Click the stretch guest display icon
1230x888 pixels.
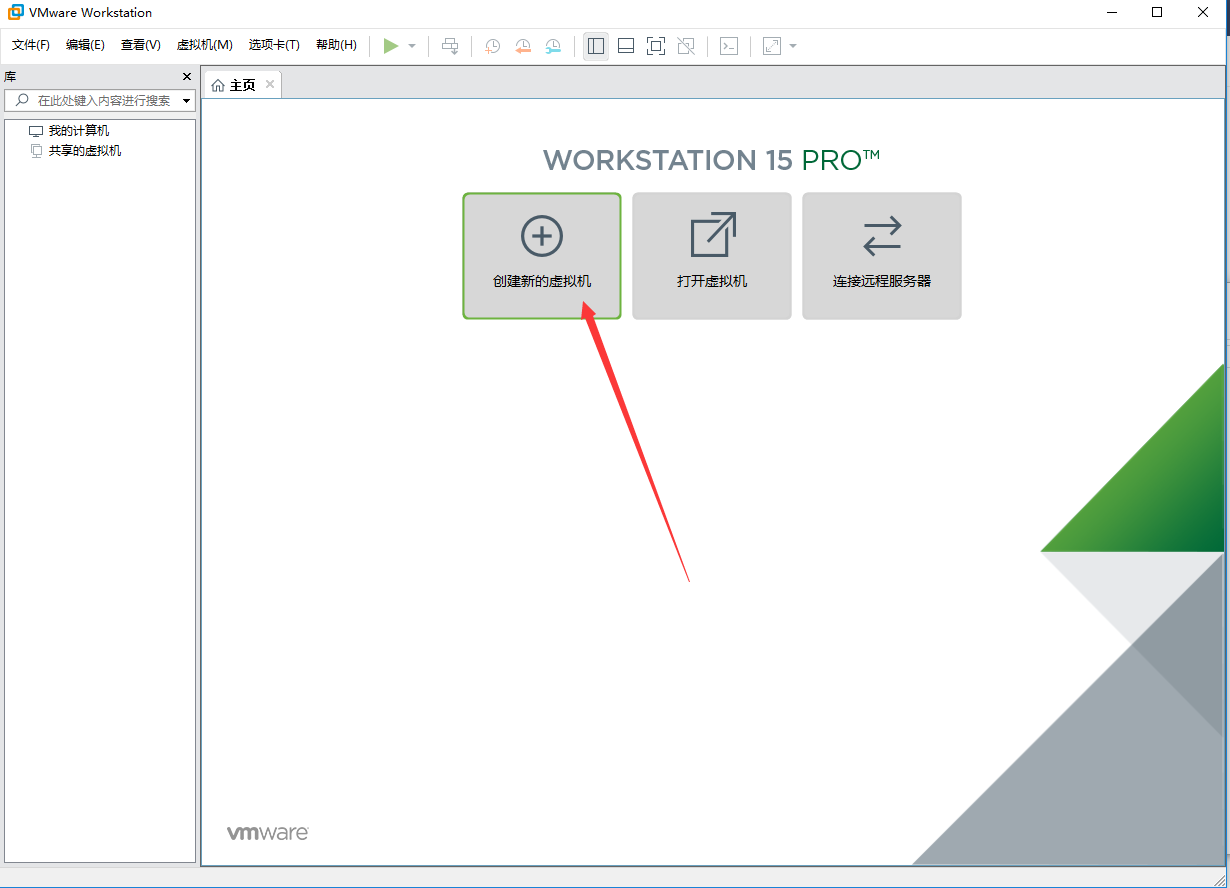(772, 46)
